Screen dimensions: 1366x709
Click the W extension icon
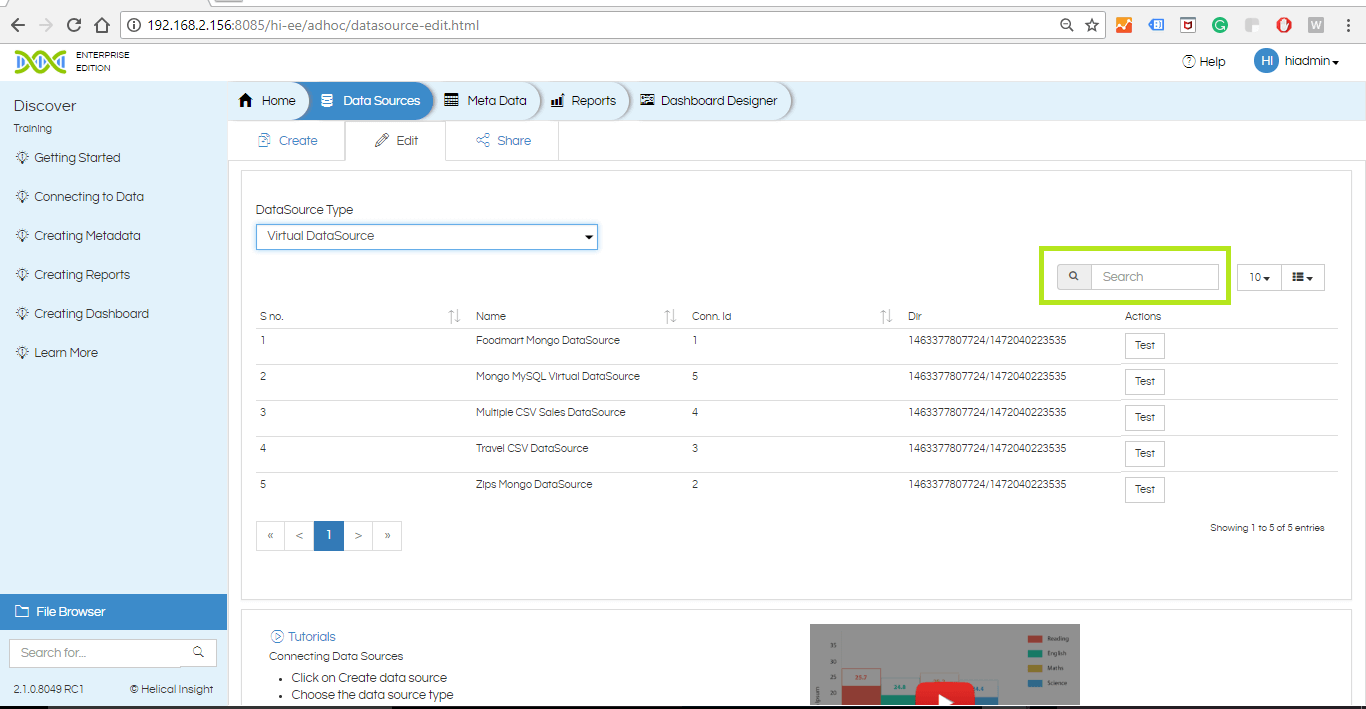pos(1316,25)
